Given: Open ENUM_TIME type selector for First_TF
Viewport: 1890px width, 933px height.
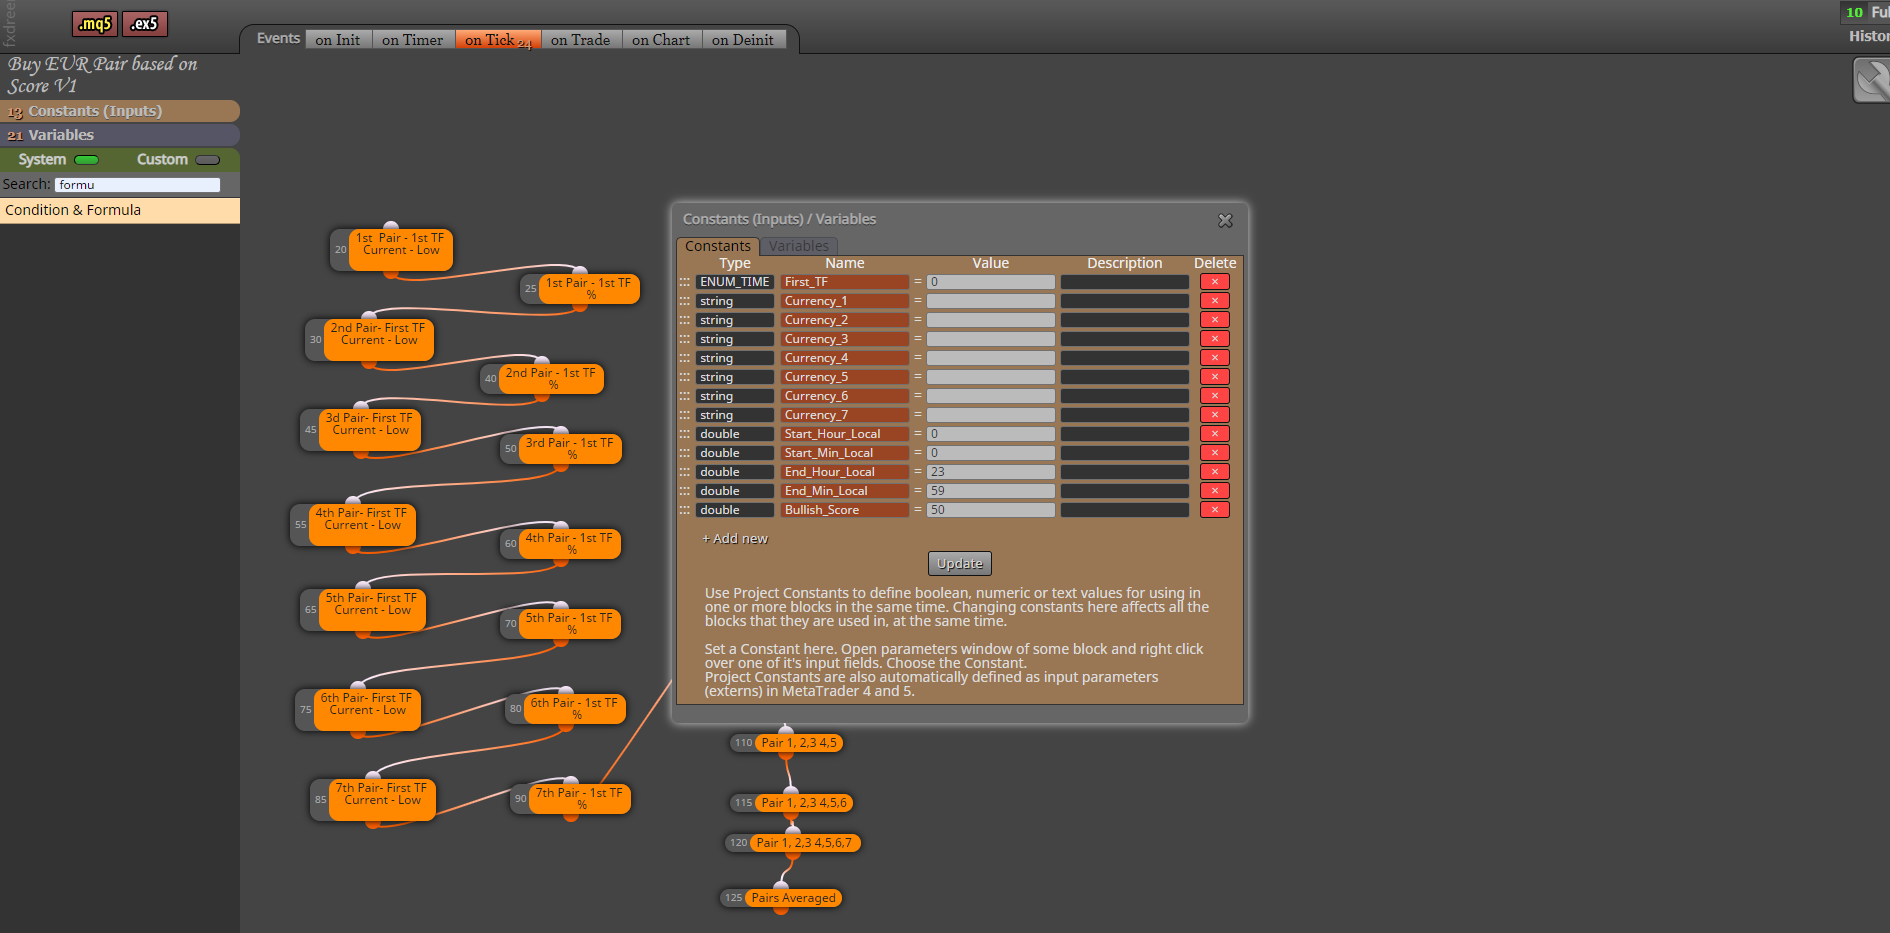Looking at the screenshot, I should click(x=735, y=282).
